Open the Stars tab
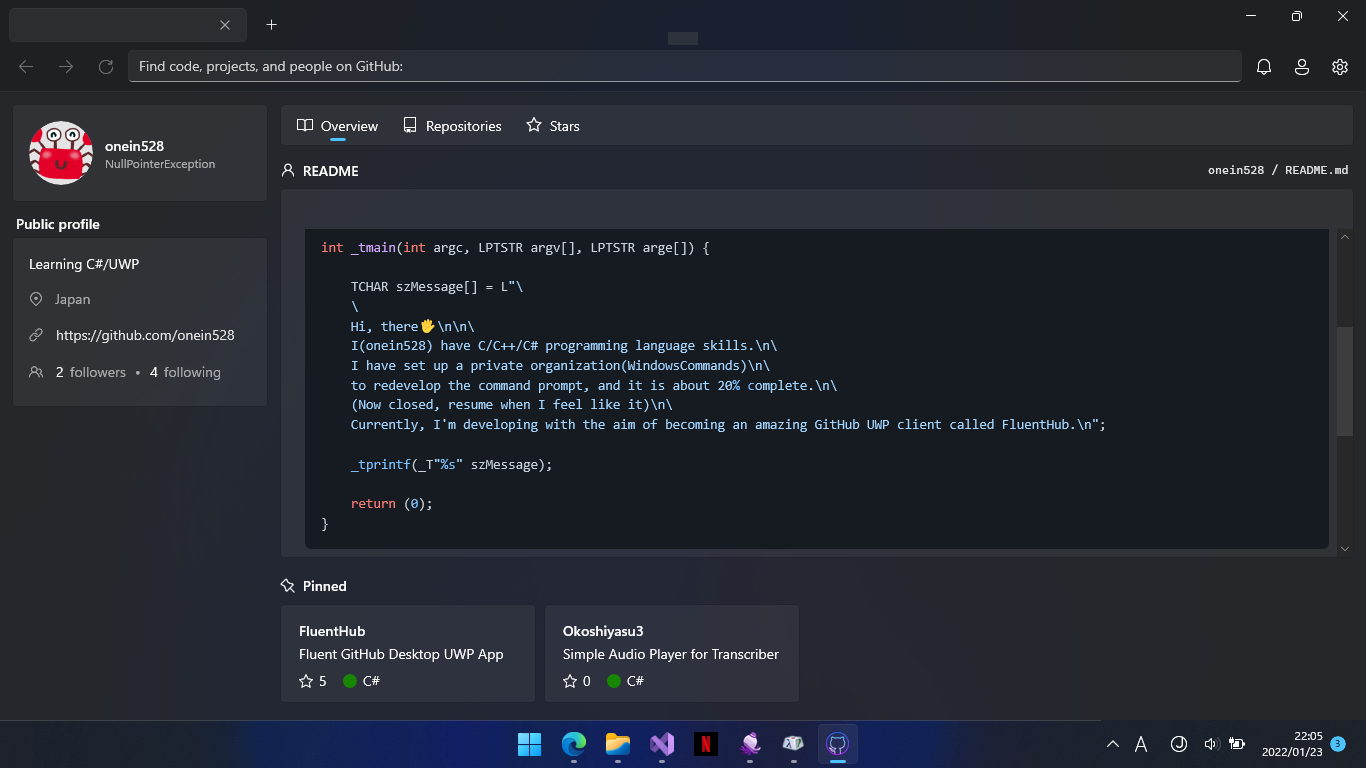The width and height of the screenshot is (1366, 768). tap(553, 125)
